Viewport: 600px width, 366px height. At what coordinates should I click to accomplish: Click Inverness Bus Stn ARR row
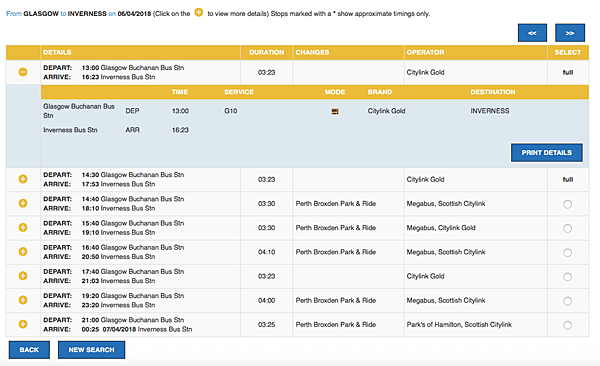coord(315,130)
